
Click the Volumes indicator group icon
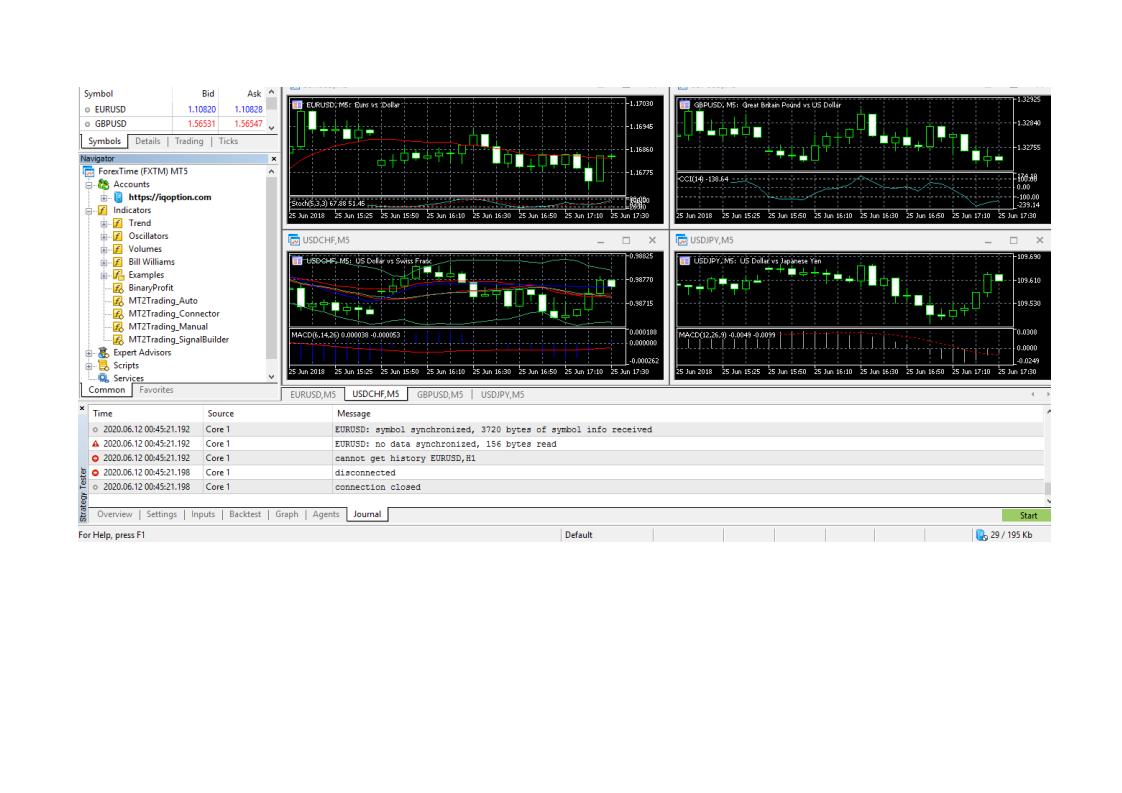(118, 249)
